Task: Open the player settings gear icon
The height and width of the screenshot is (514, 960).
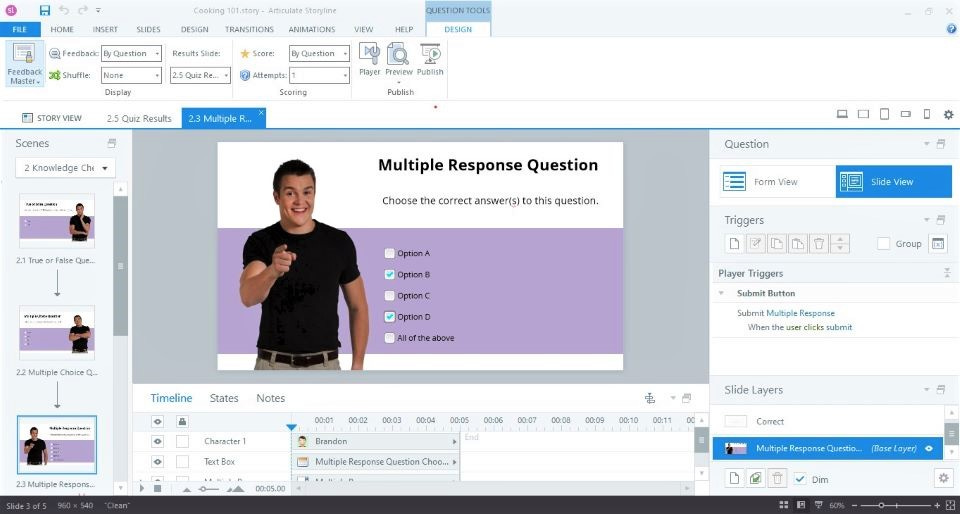Action: (948, 114)
